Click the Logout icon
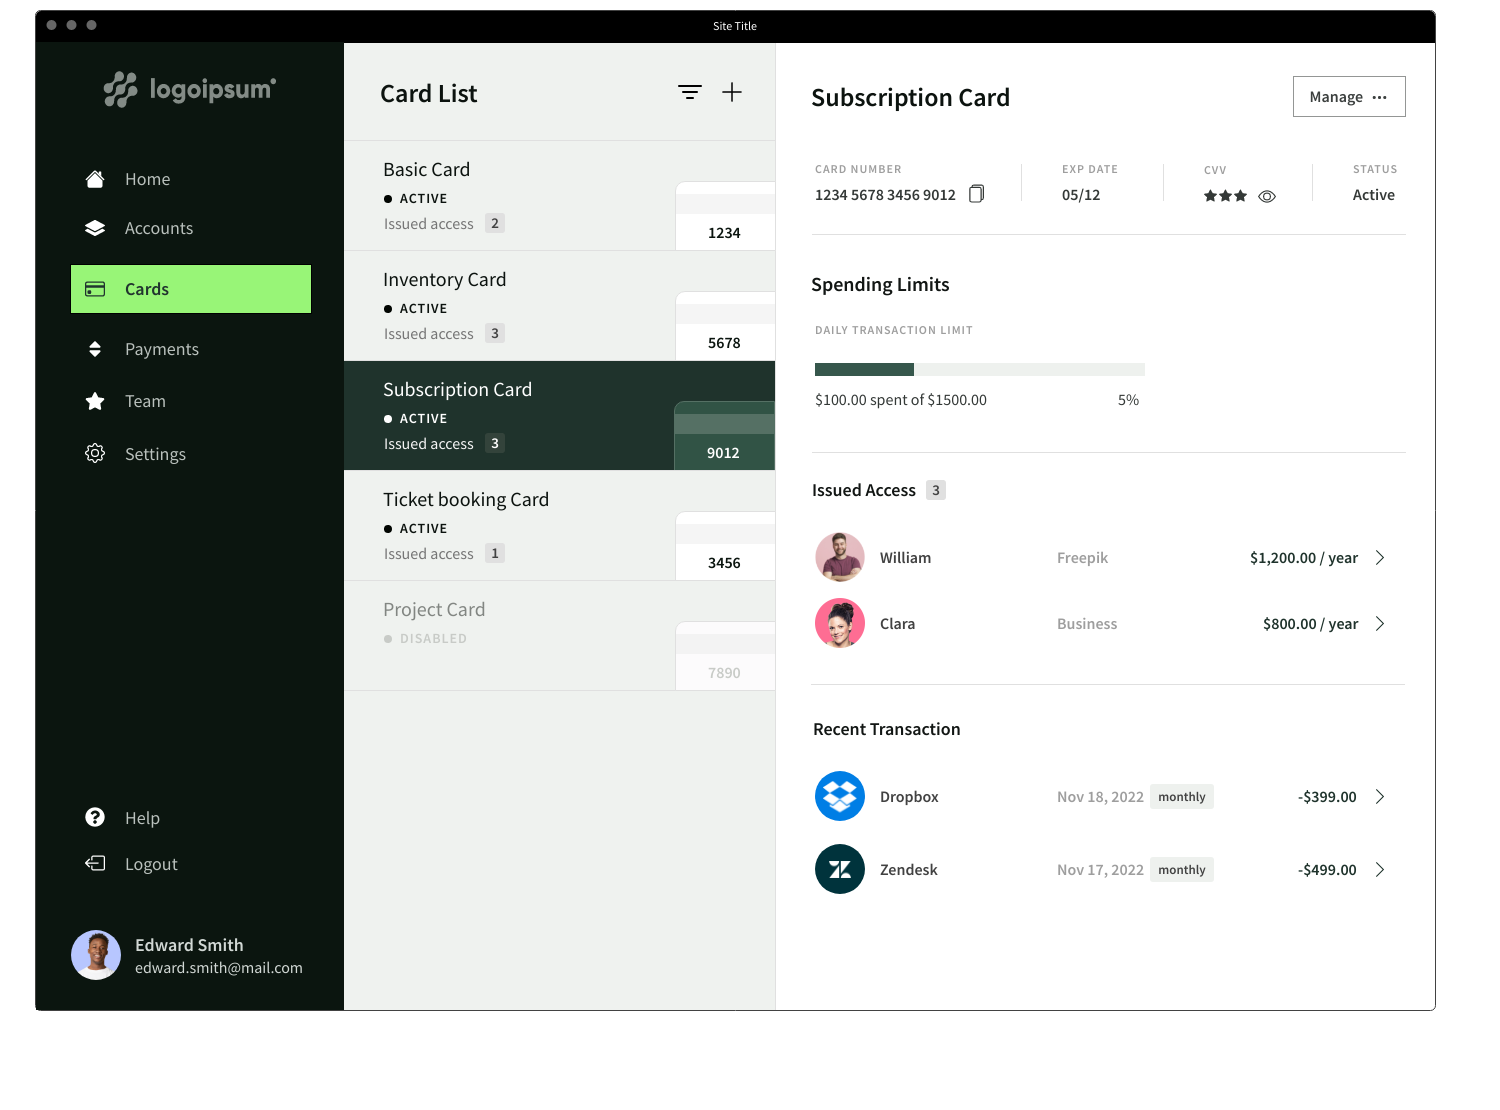The height and width of the screenshot is (1110, 1500). point(95,863)
